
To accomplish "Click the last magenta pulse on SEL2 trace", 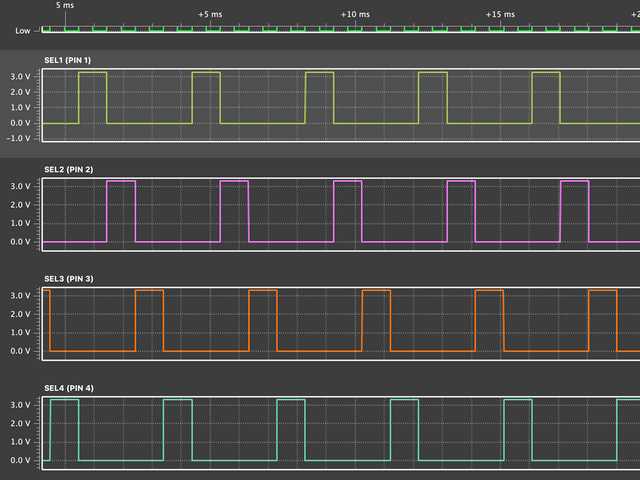I will click(575, 181).
